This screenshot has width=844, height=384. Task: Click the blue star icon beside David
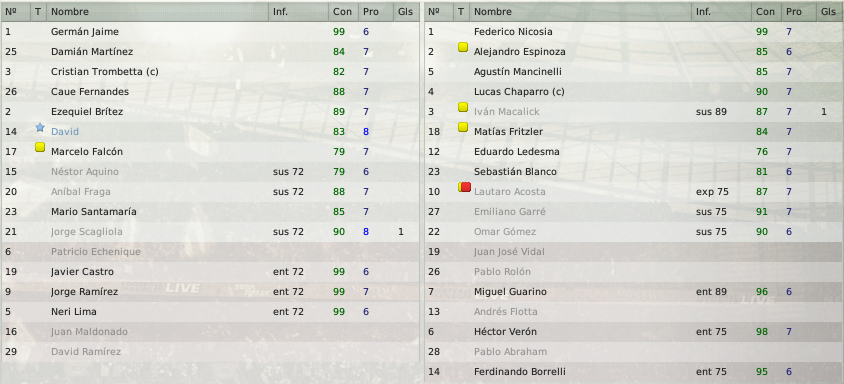(x=39, y=128)
